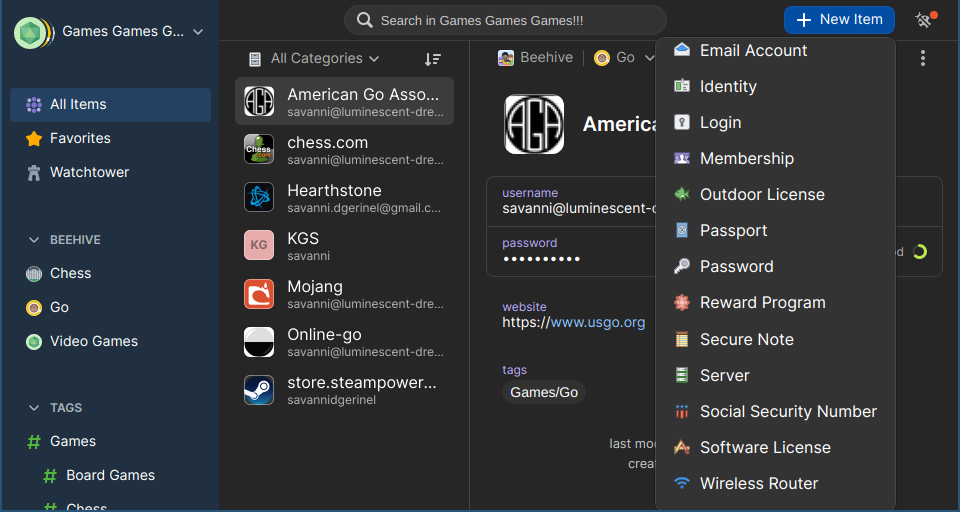960x512 pixels.
Task: Click the Hearthstone Battle.net icon
Action: 259,197
